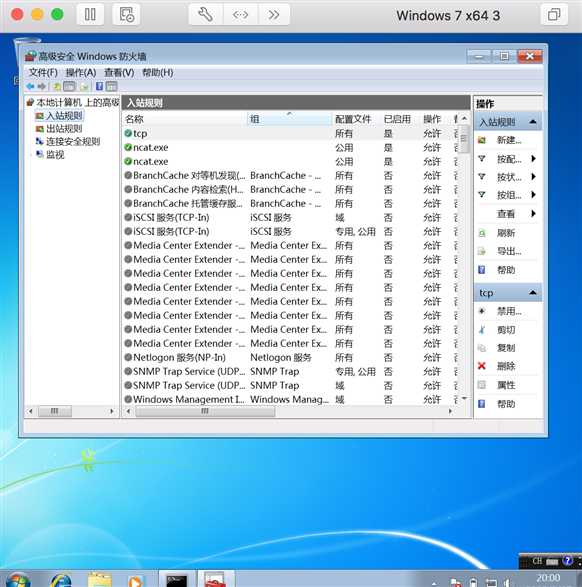Screen dimensions: 582x587
Task: Click the blue help toolbar icon
Action: [99, 87]
